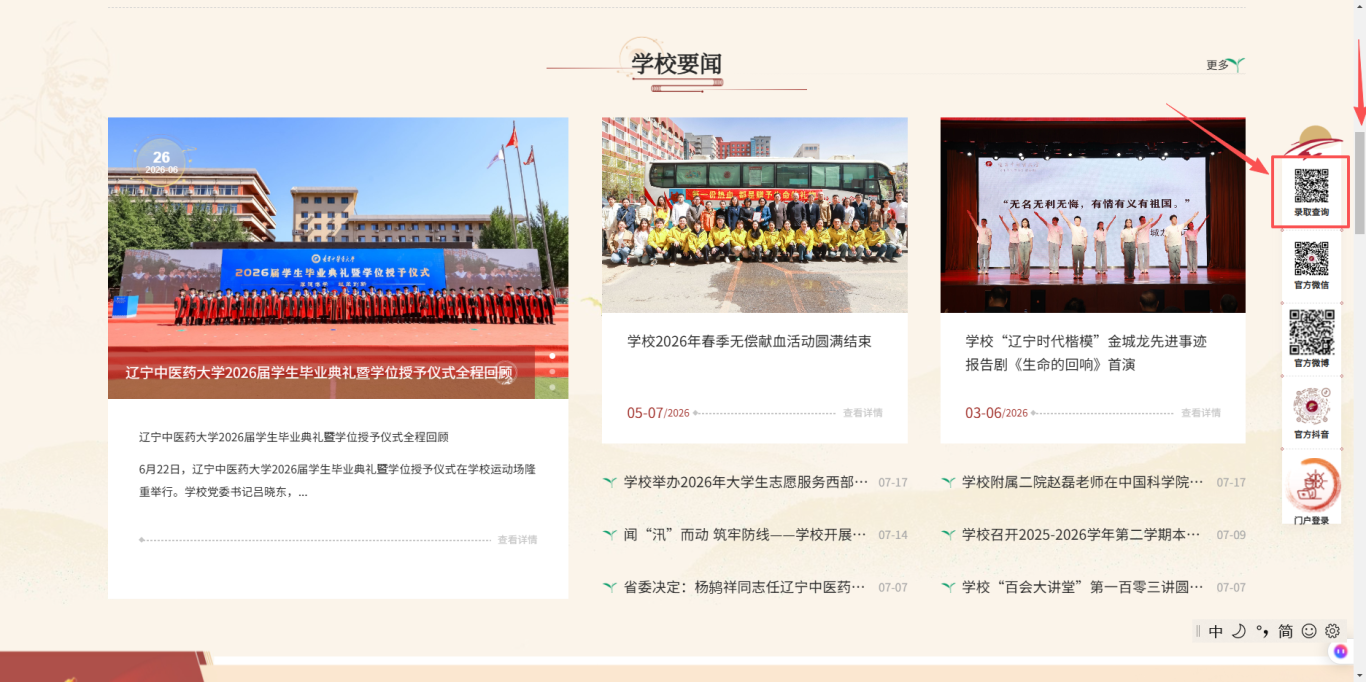Click 查看详情 next to 03-06/2026

(x=1200, y=413)
